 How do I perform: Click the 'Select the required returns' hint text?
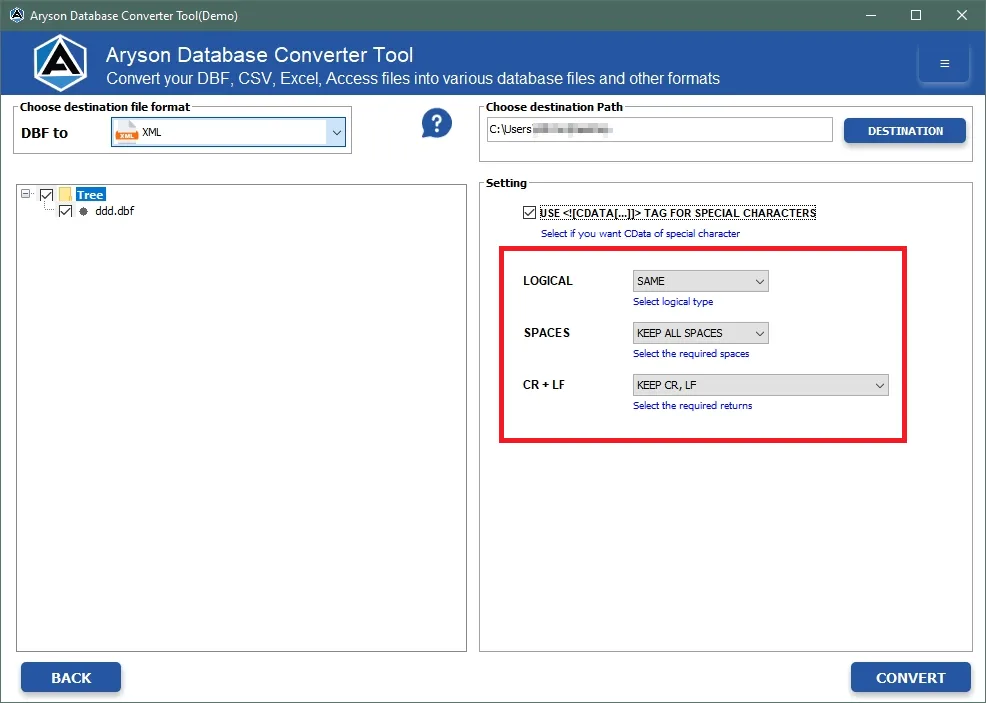[692, 406]
